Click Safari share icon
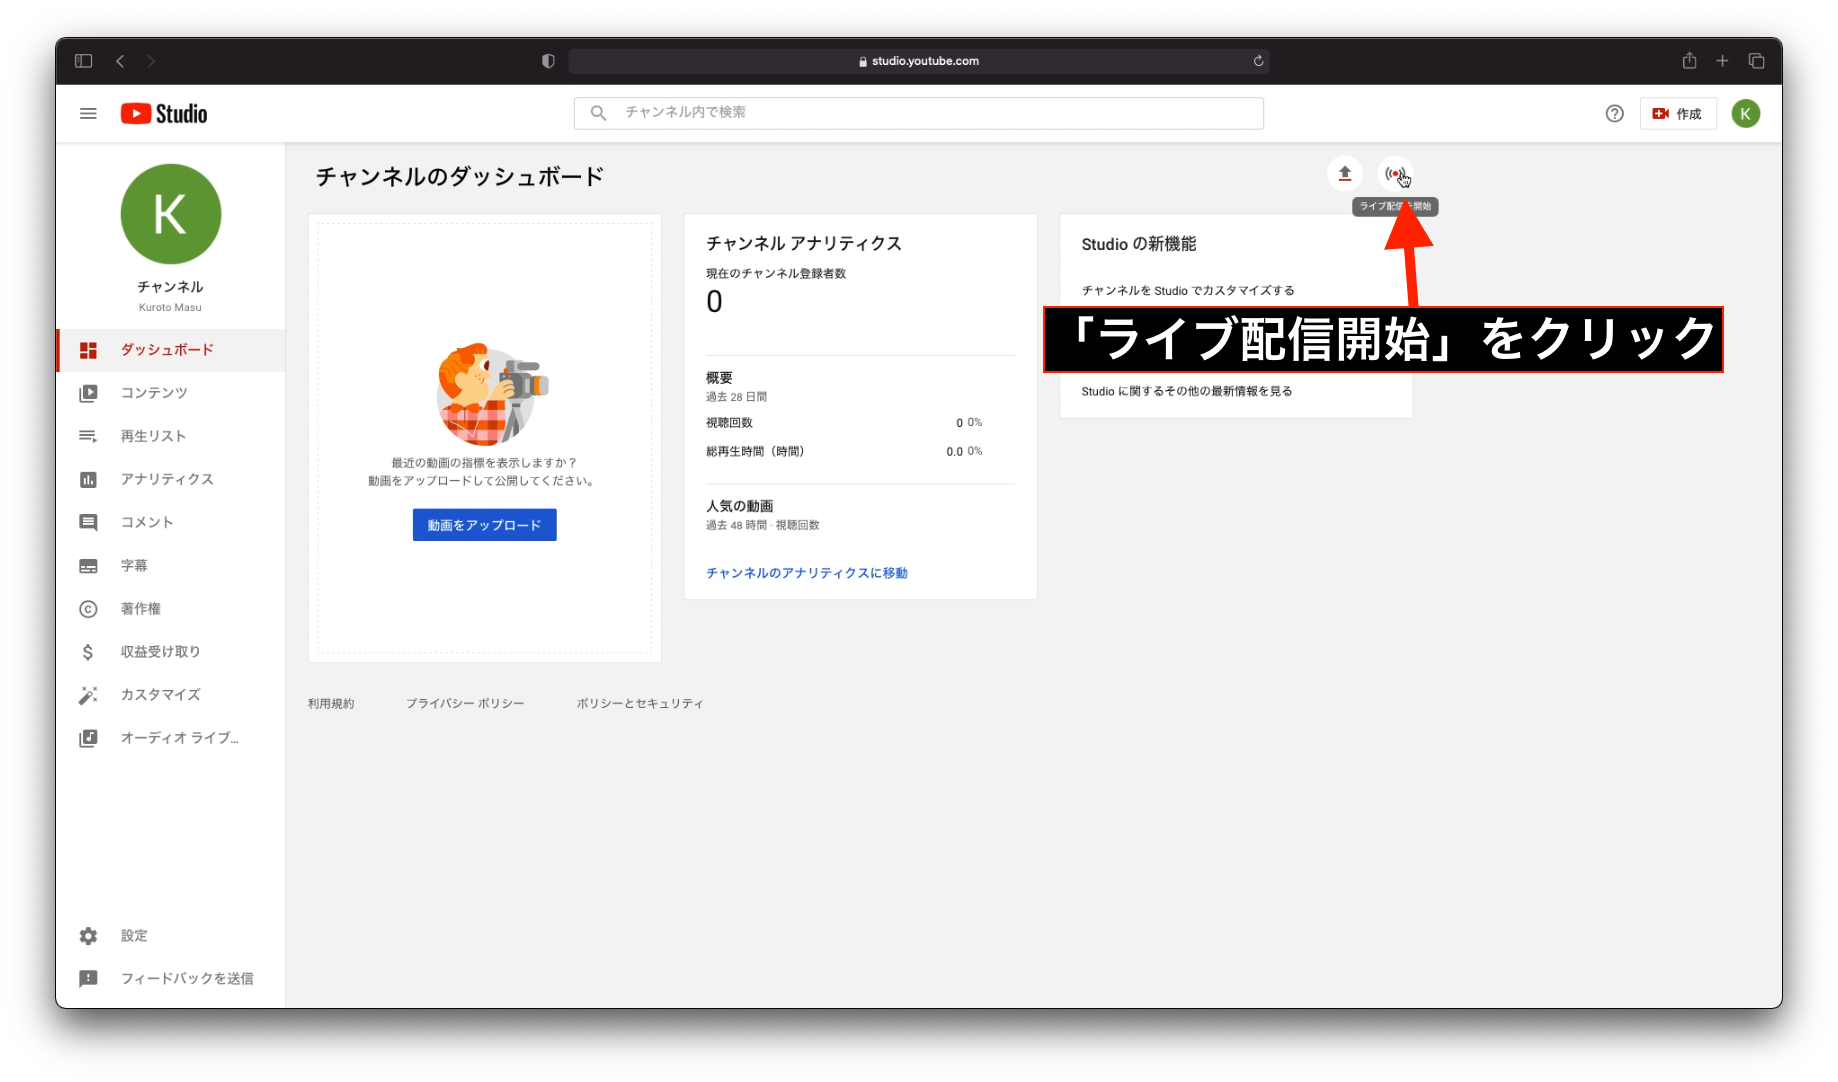This screenshot has height=1082, width=1838. pos(1689,61)
